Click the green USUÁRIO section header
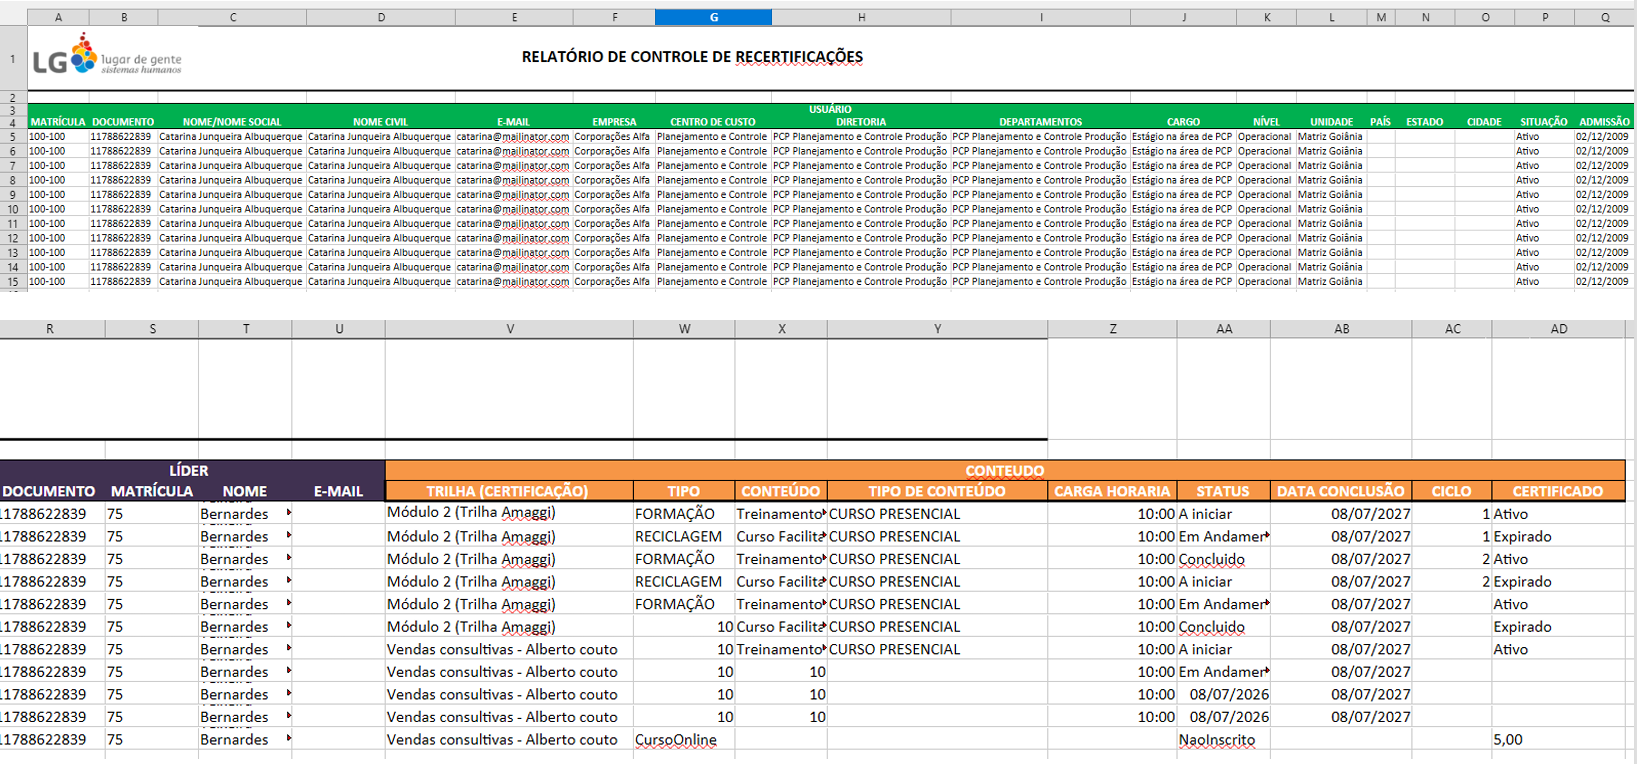 pos(830,109)
